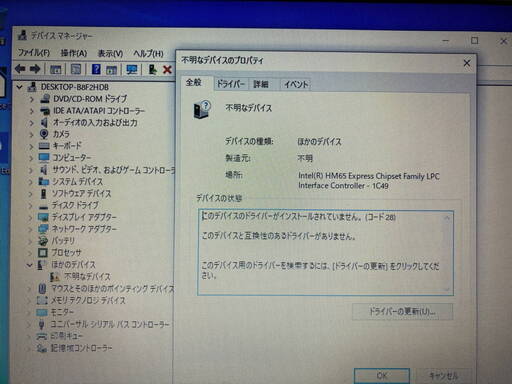The width and height of the screenshot is (512, 384).
Task: Select the マウス pointing device icon
Action: 42,289
